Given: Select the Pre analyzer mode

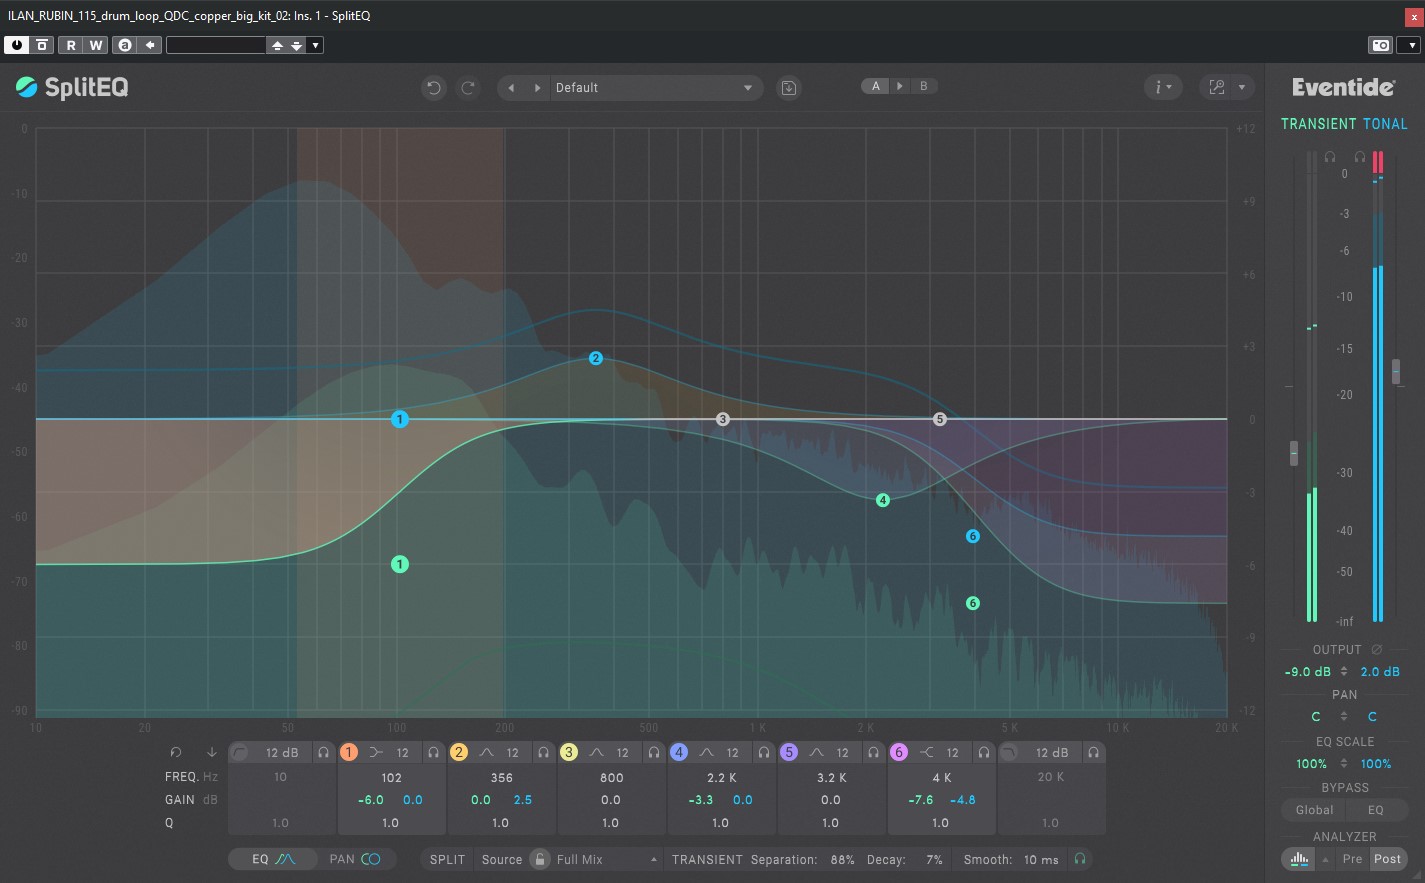Looking at the screenshot, I should pyautogui.click(x=1352, y=859).
